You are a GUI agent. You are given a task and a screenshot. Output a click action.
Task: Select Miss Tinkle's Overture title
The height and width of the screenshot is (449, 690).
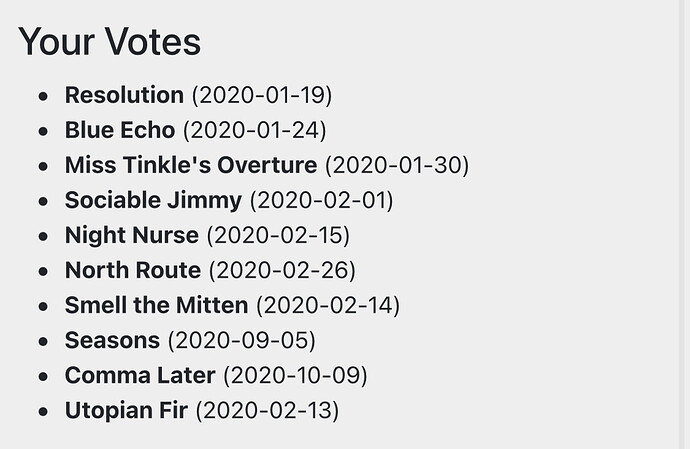pyautogui.click(x=191, y=165)
